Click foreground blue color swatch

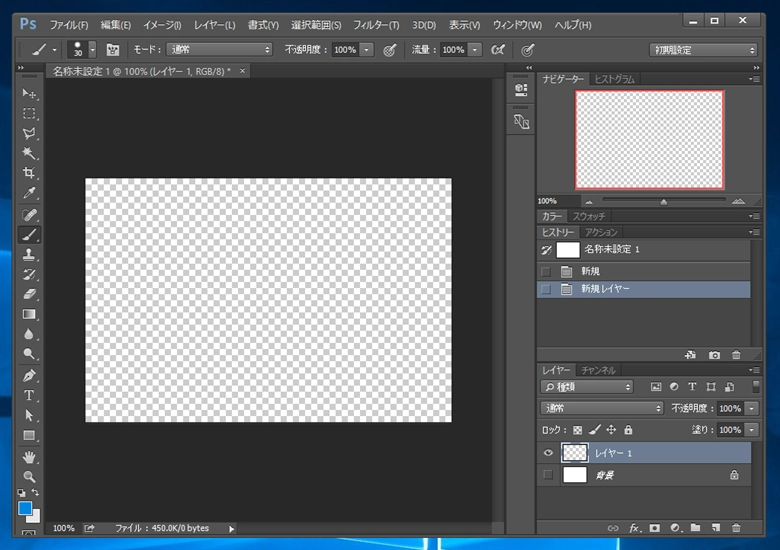25,508
